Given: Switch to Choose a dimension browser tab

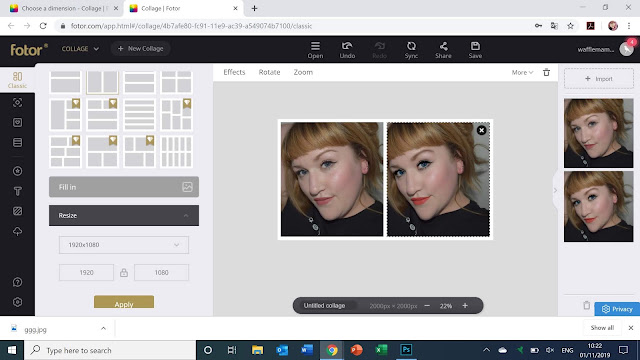Looking at the screenshot, I should click(64, 8).
